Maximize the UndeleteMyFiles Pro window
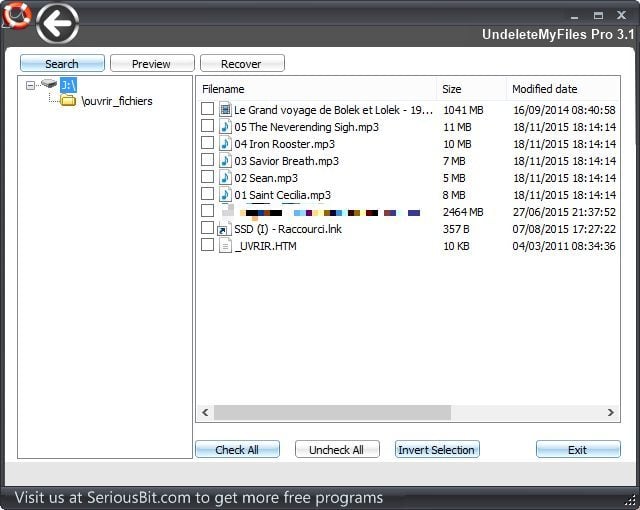This screenshot has height=510, width=640. pyautogui.click(x=598, y=16)
